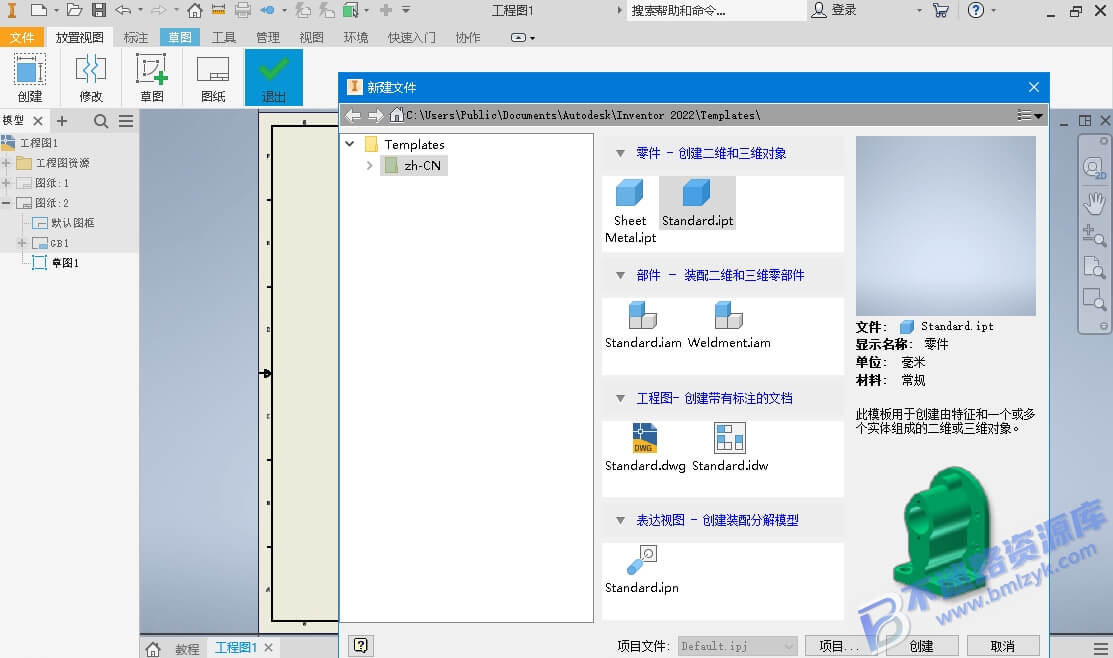Close the 工程图1 document tab
This screenshot has width=1113, height=658.
268,647
